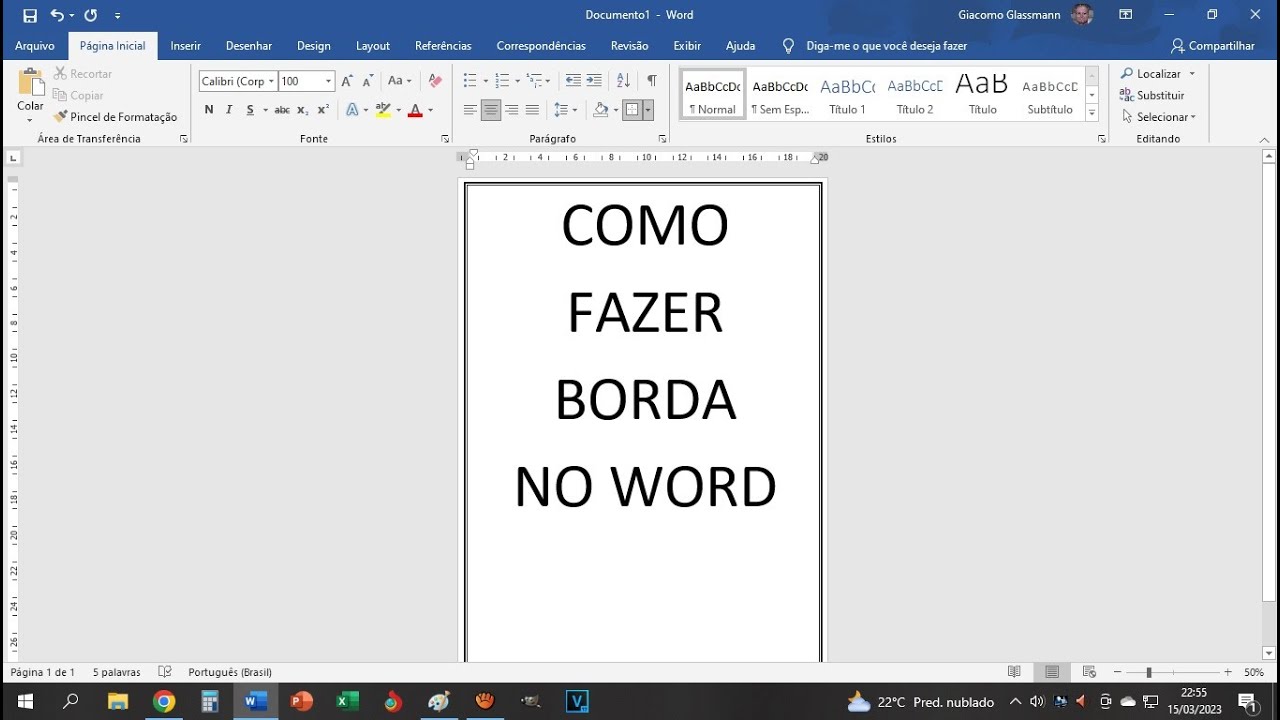Screen dimensions: 1280x720
Task: Apply text effects with the glowing A icon
Action: click(x=353, y=110)
